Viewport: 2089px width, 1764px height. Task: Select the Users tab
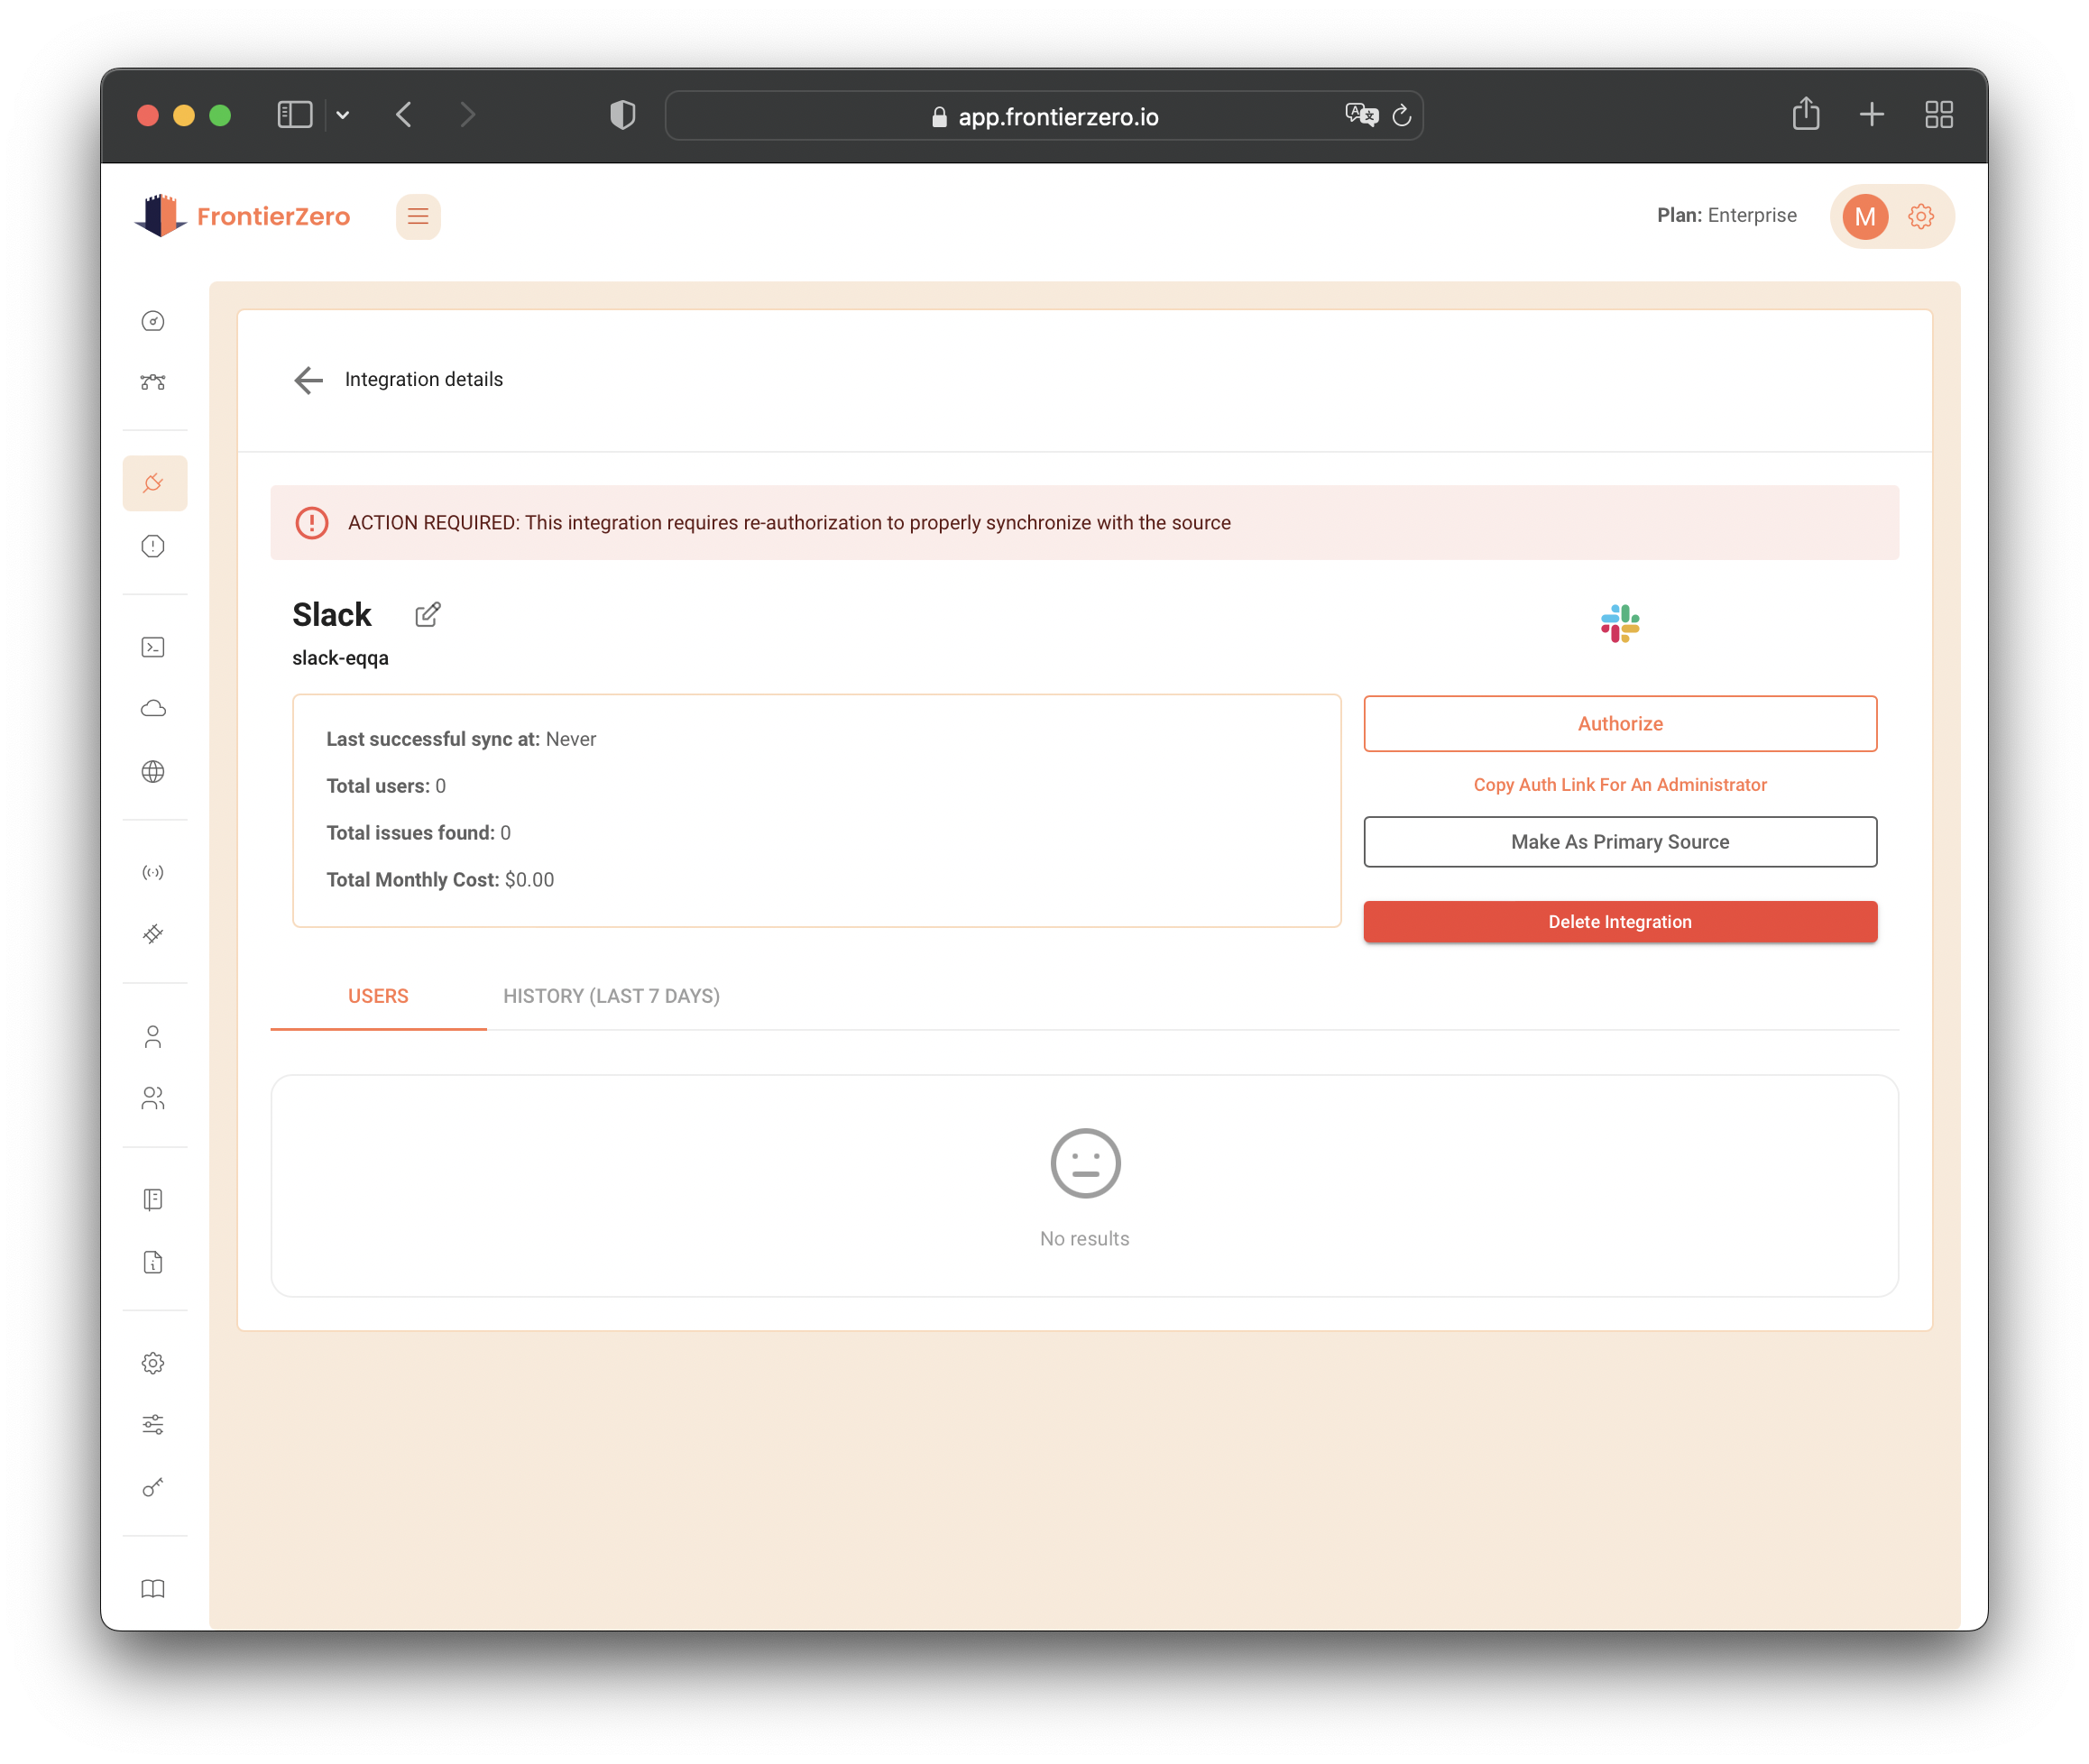tap(378, 996)
